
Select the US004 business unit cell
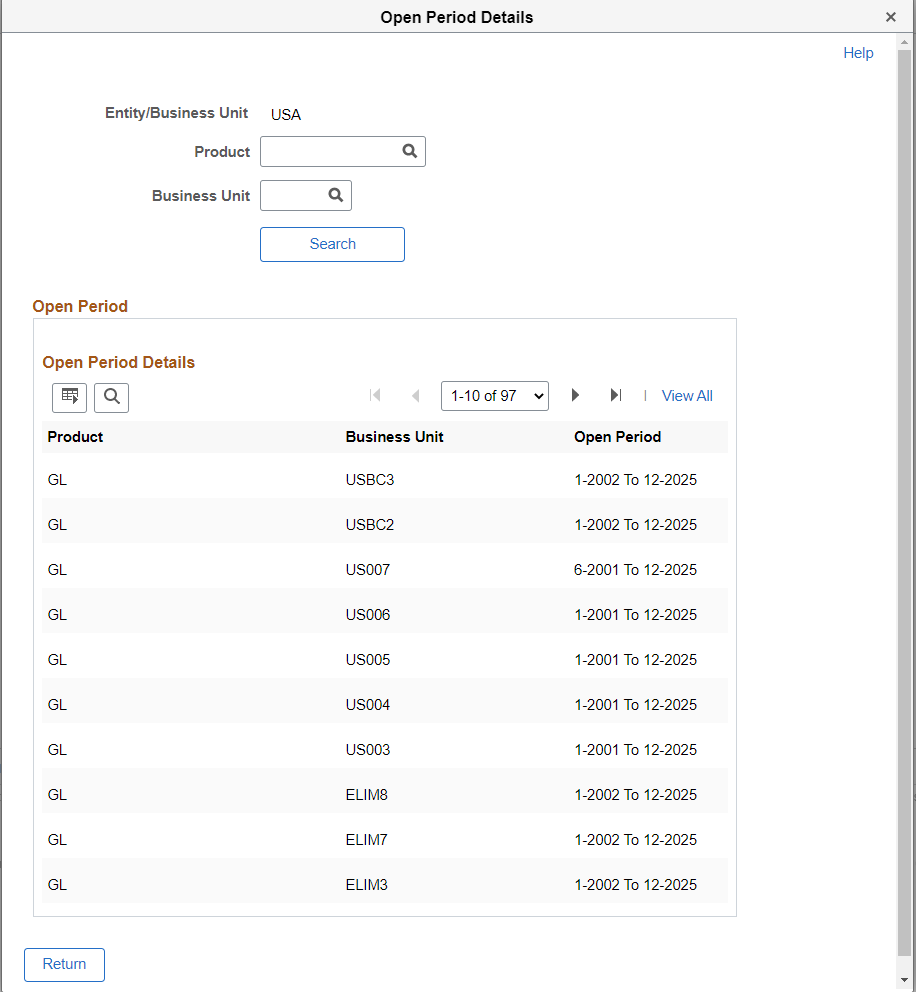click(x=368, y=705)
